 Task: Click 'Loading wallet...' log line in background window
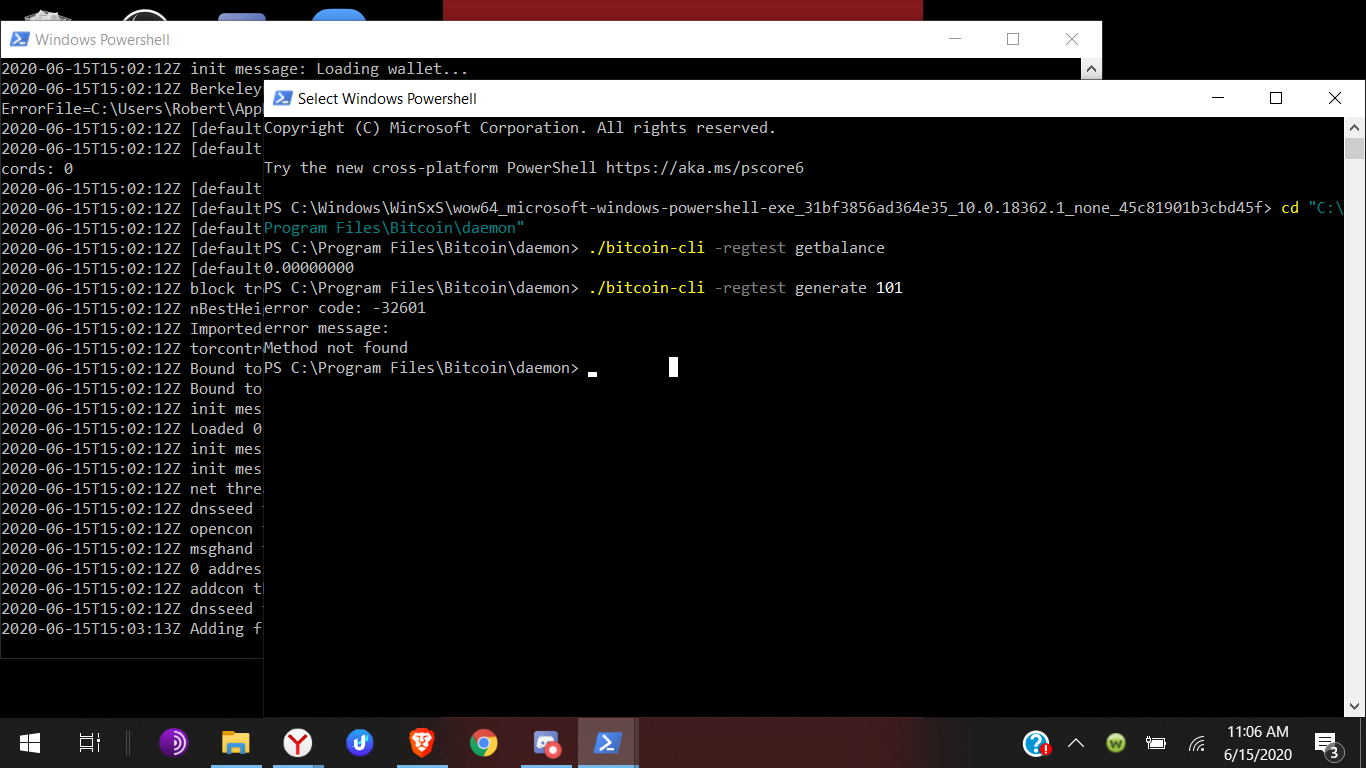(x=234, y=69)
